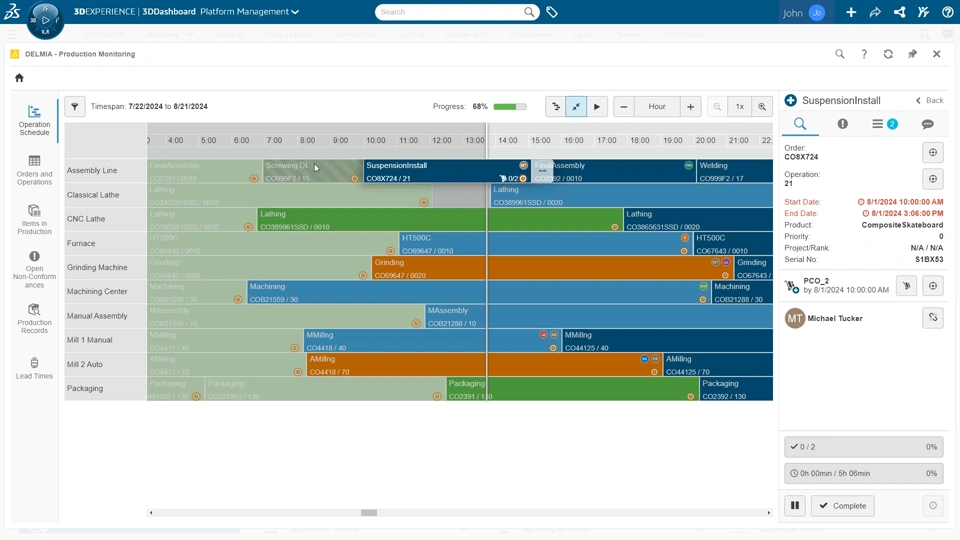
Task: Open Lead Times view
Action: click(34, 368)
